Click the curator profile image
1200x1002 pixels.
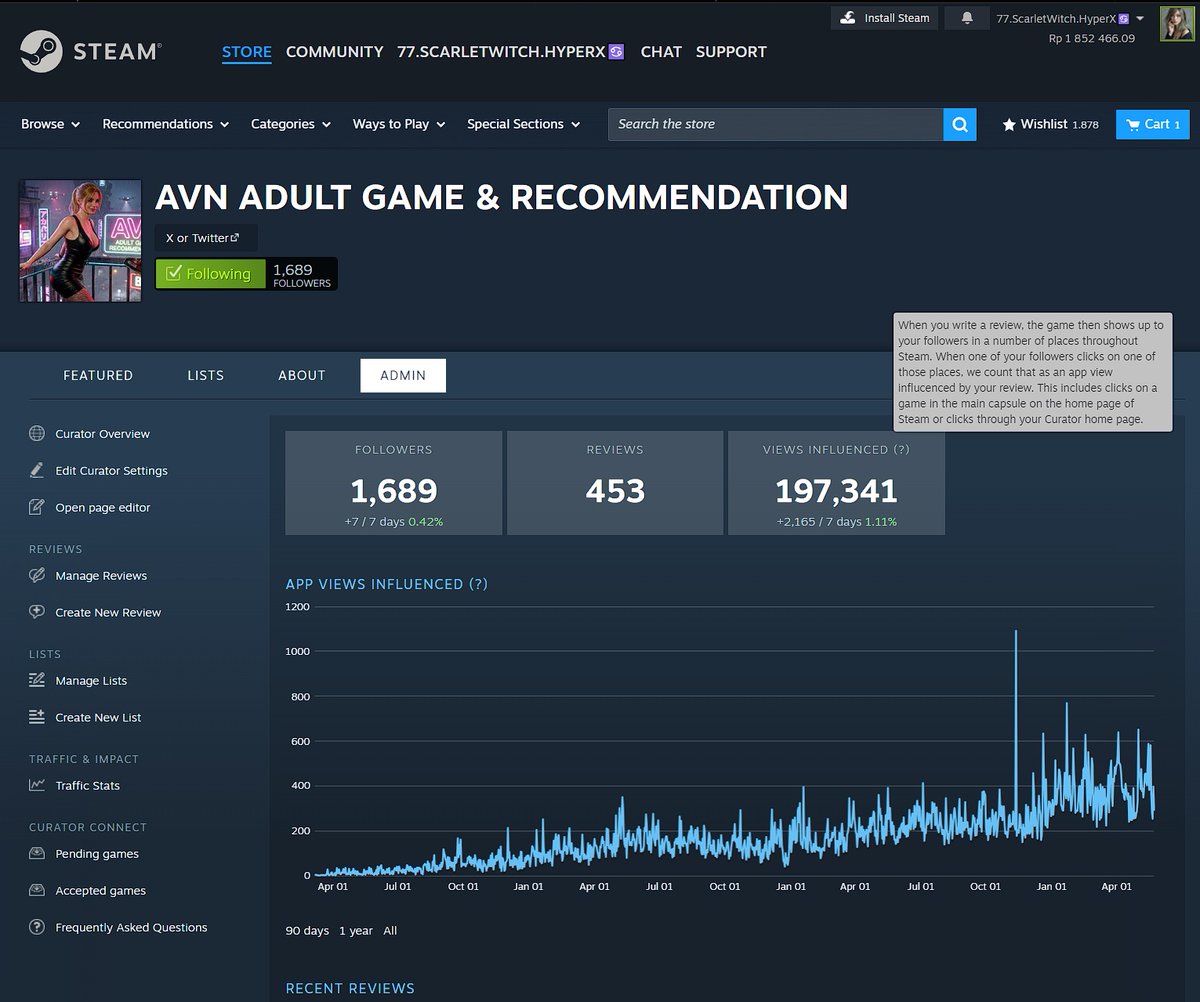point(80,241)
